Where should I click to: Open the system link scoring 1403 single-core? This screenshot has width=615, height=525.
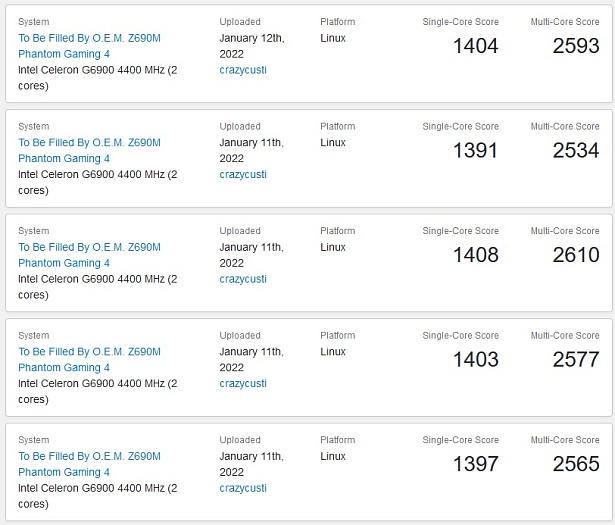89,360
